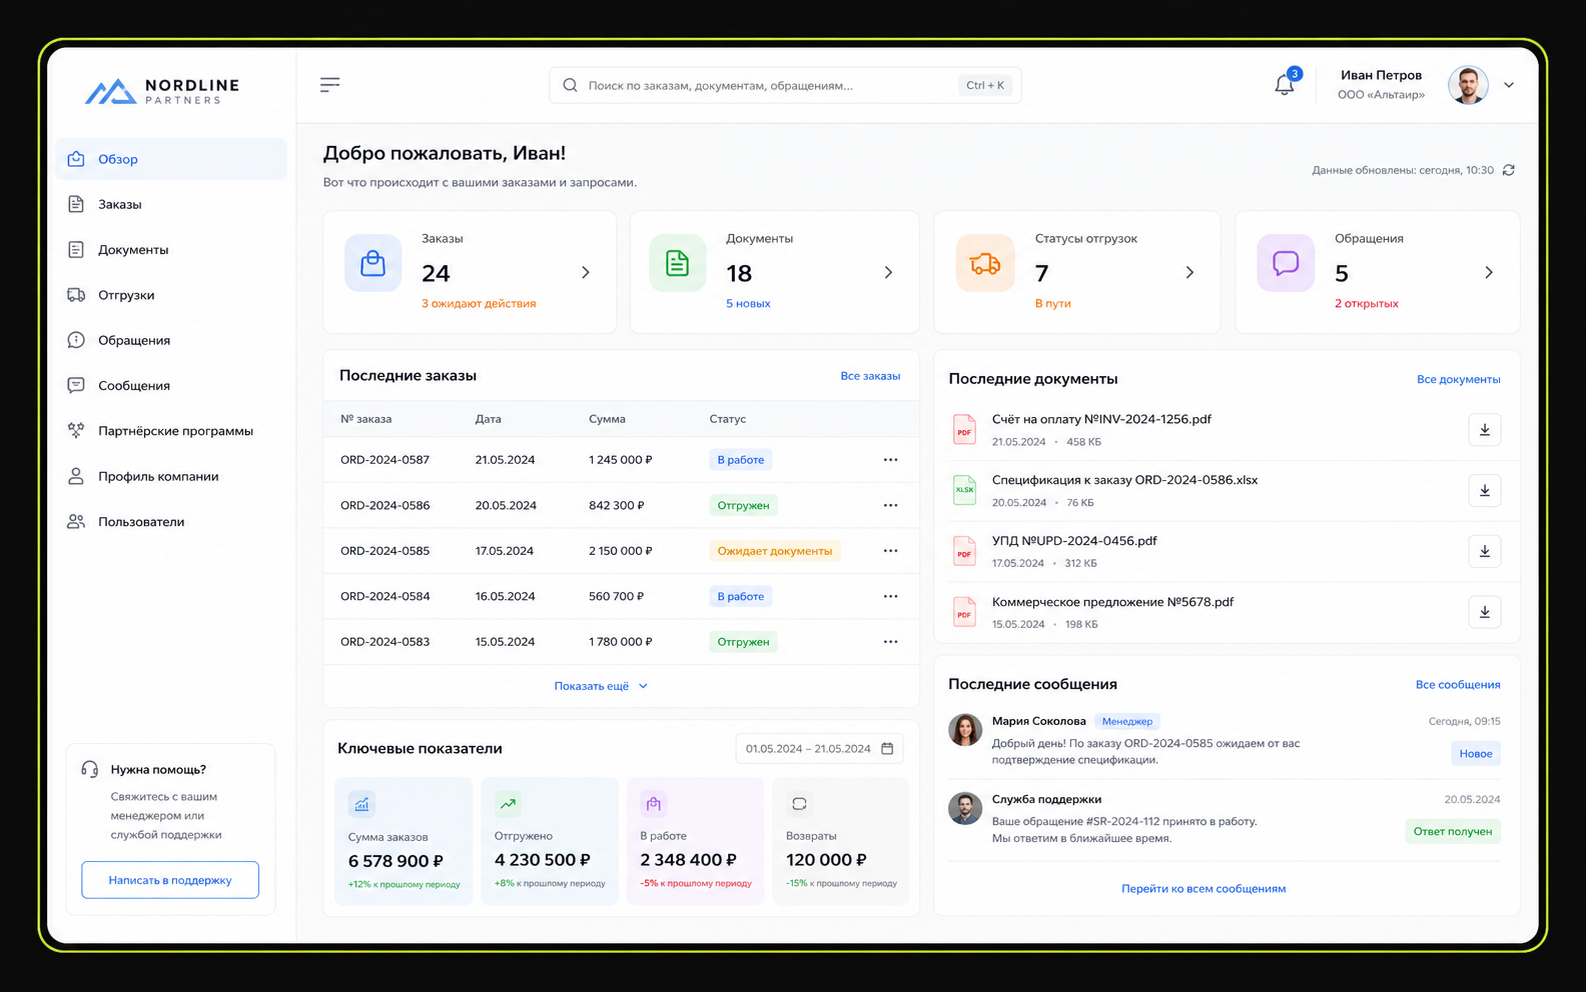Screen dimensions: 1586x992
Task: Click order number ORD-2024-0585
Action: pos(385,551)
